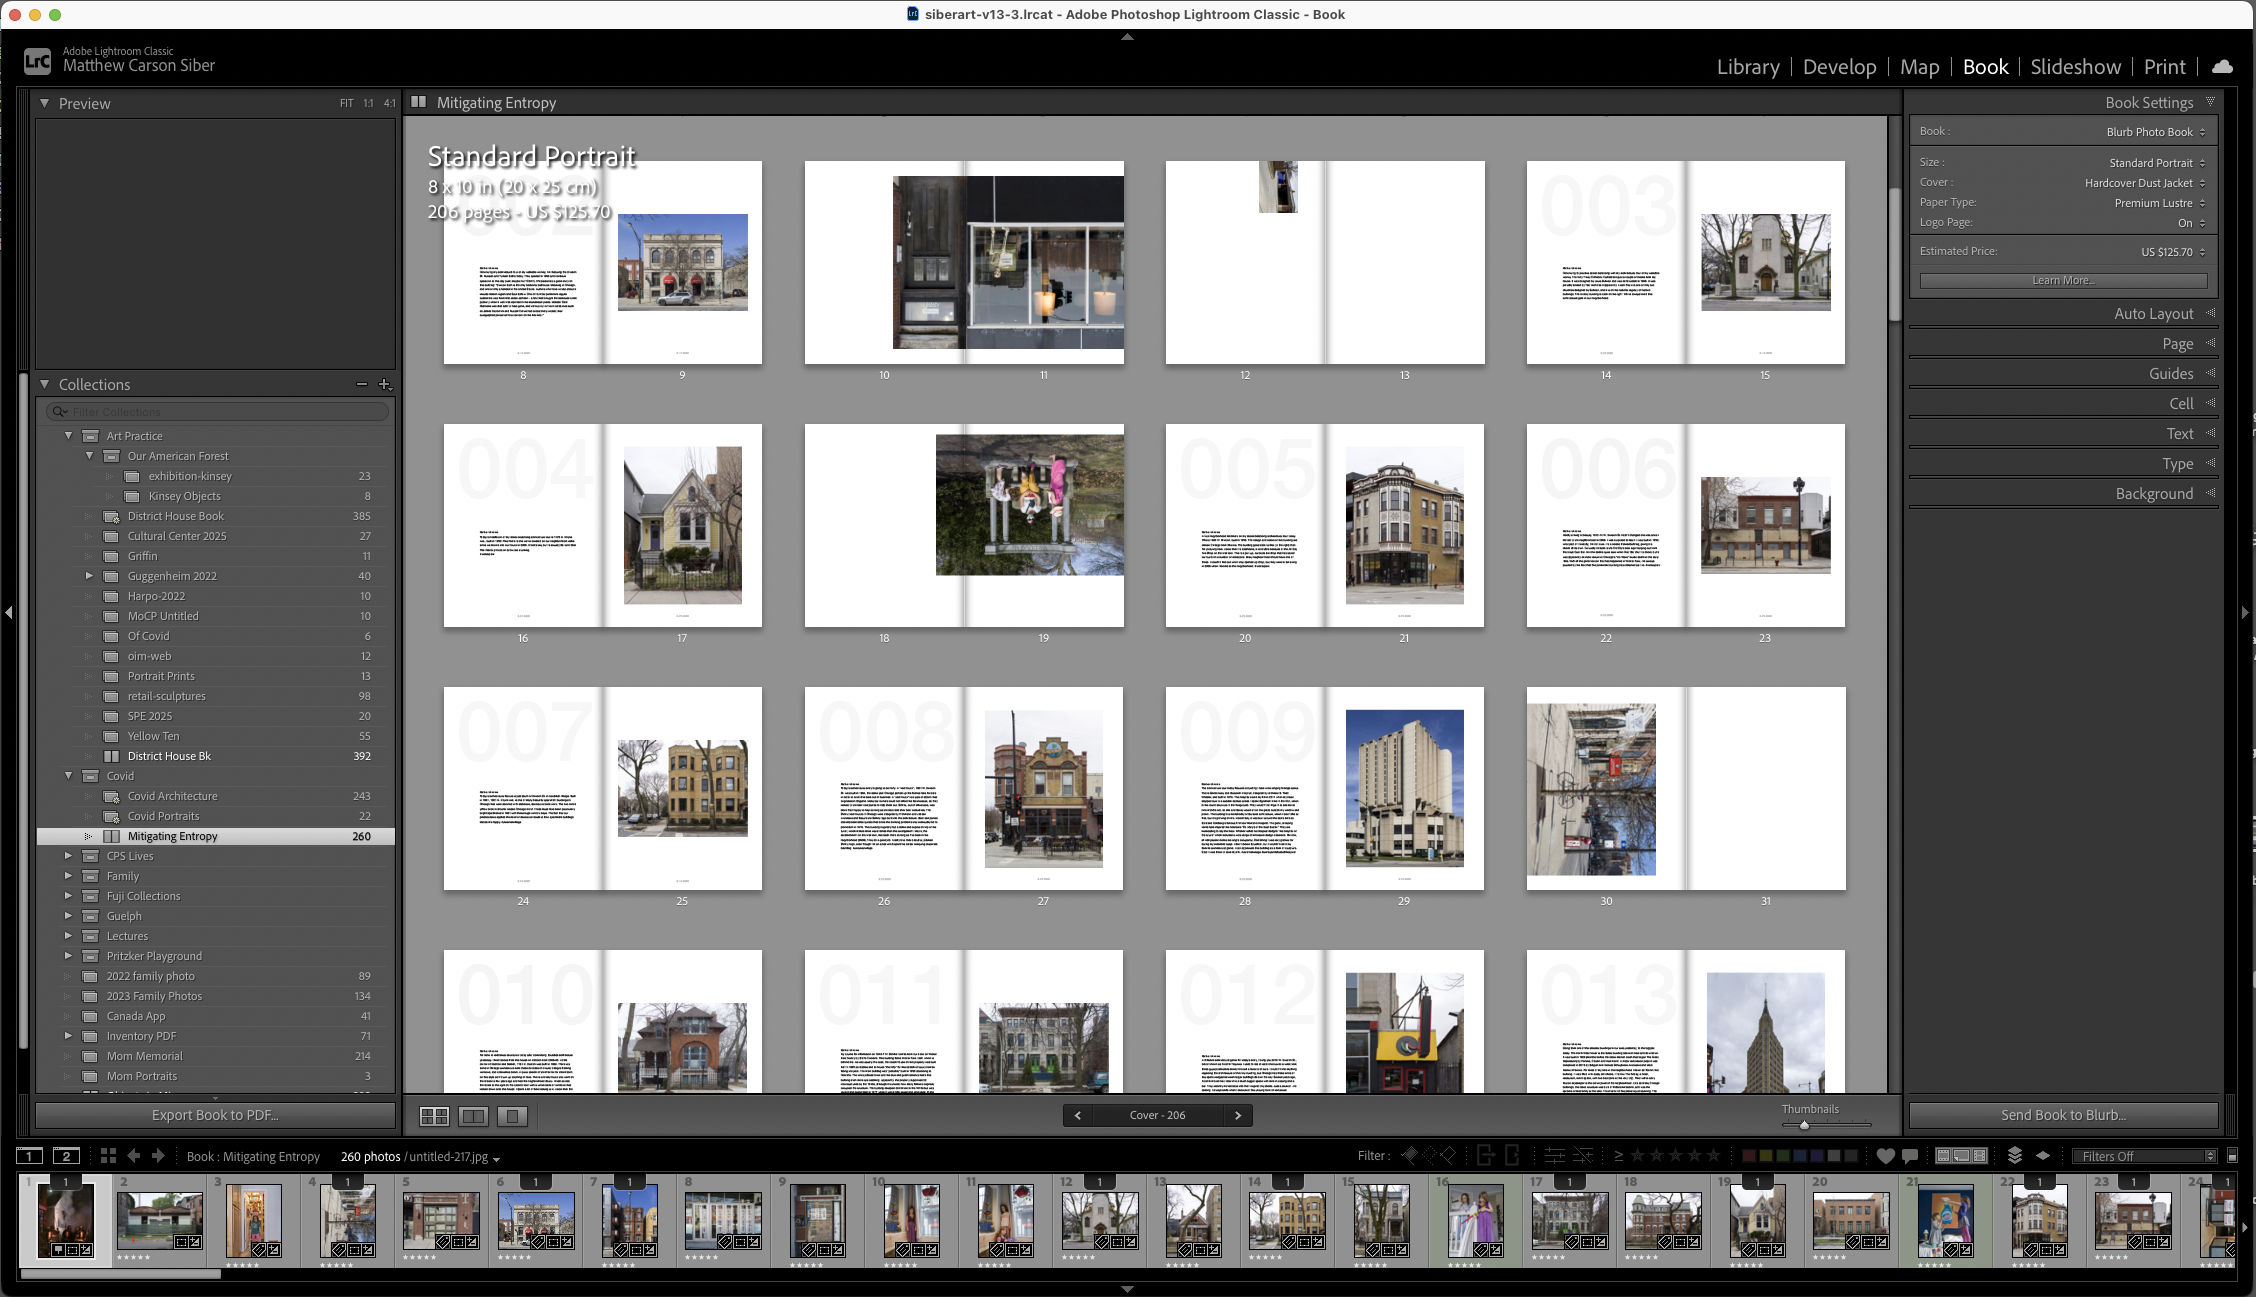
Task: Click next page arrow beside Cover - 206
Action: [x=1238, y=1115]
